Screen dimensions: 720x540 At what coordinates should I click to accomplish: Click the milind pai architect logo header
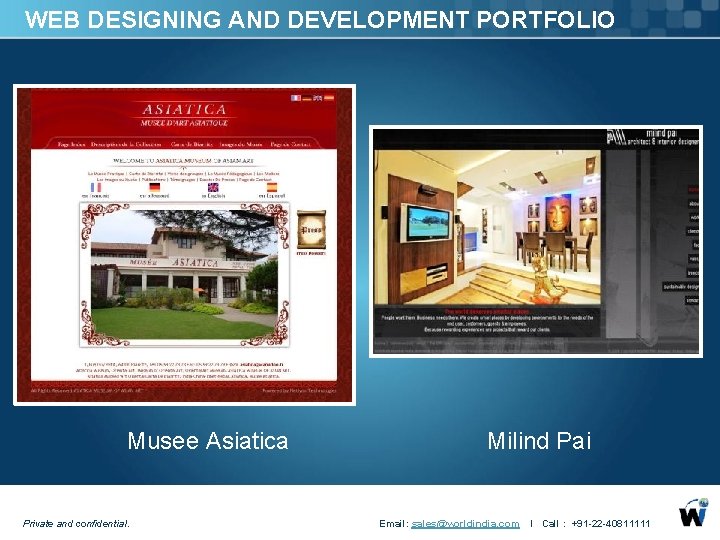click(652, 137)
